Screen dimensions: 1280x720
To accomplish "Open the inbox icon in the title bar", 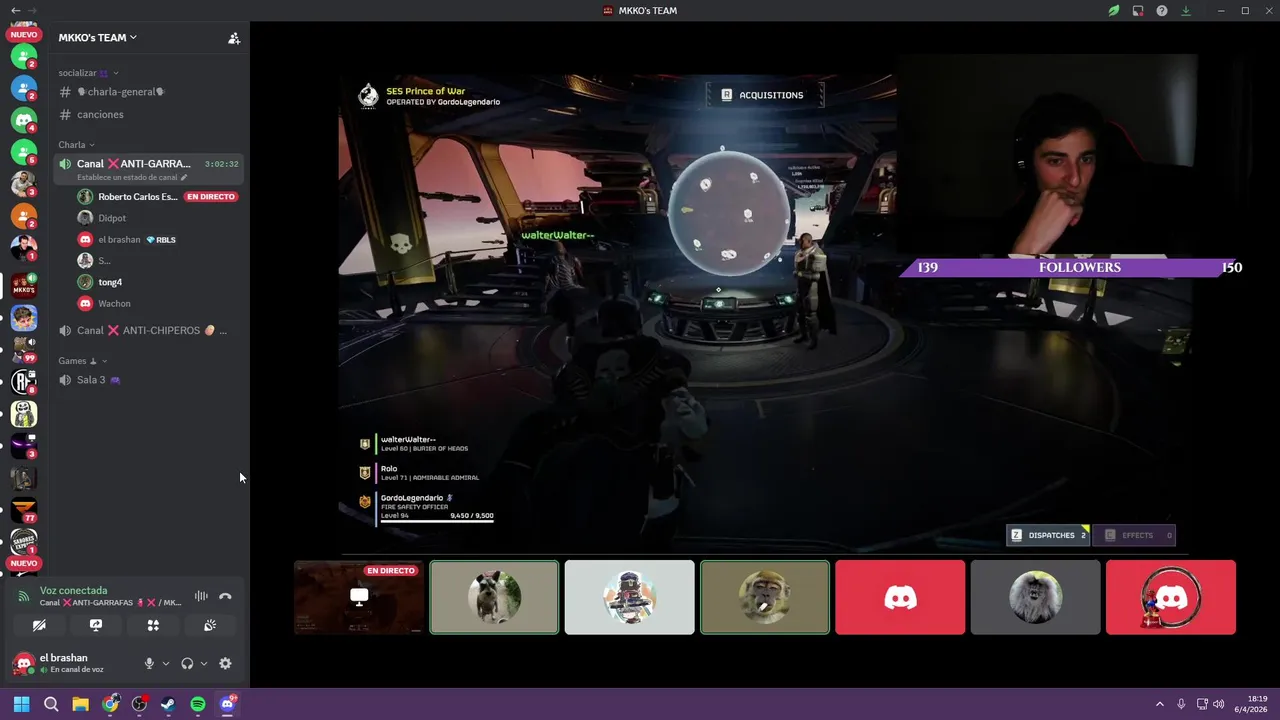I will pos(1138,11).
